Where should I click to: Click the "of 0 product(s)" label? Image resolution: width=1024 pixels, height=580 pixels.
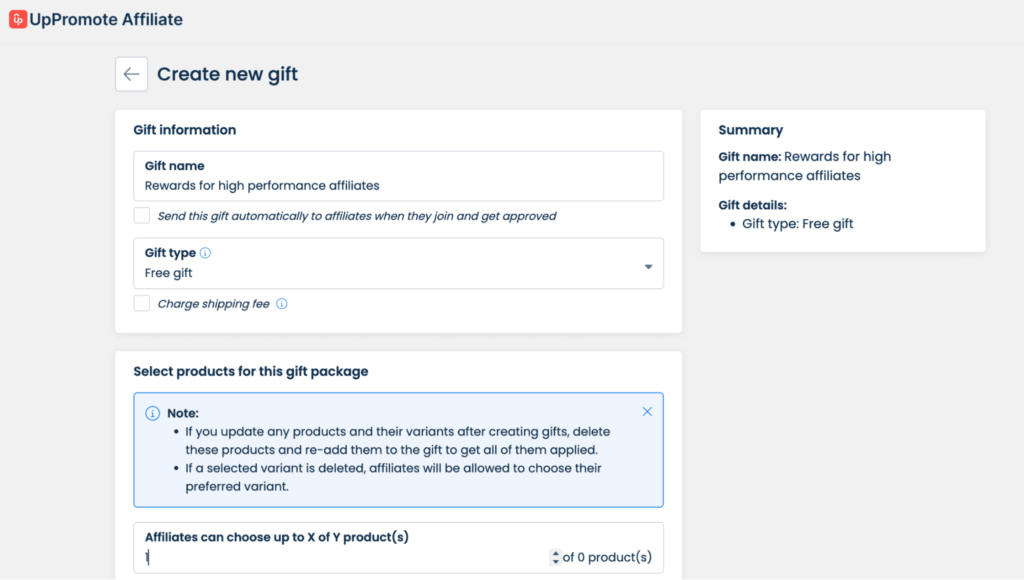tap(607, 558)
